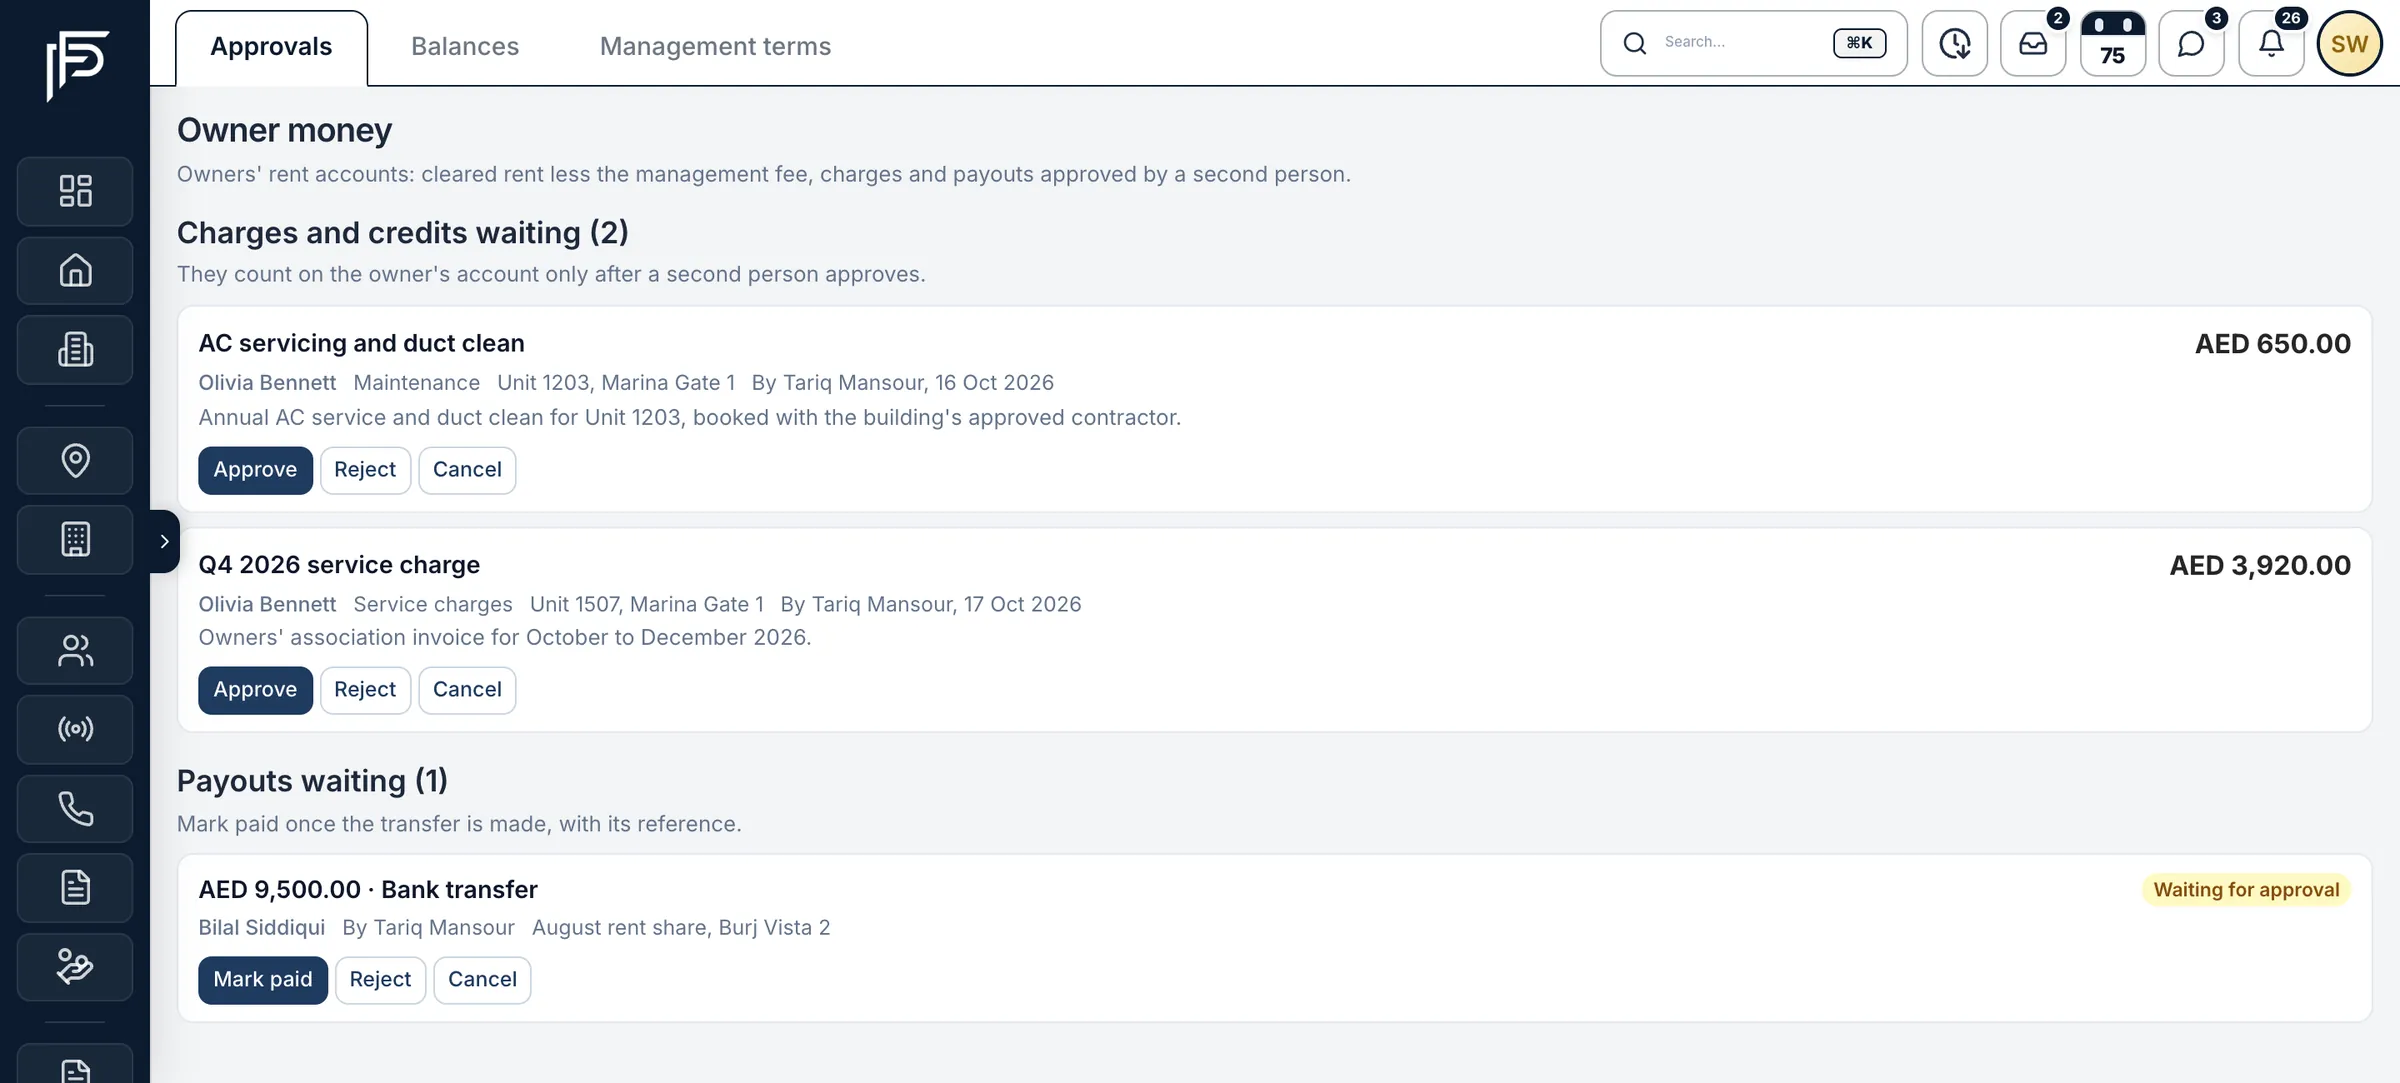2400x1083 pixels.
Task: Open the buildings icon in sidebar
Action: pos(75,350)
